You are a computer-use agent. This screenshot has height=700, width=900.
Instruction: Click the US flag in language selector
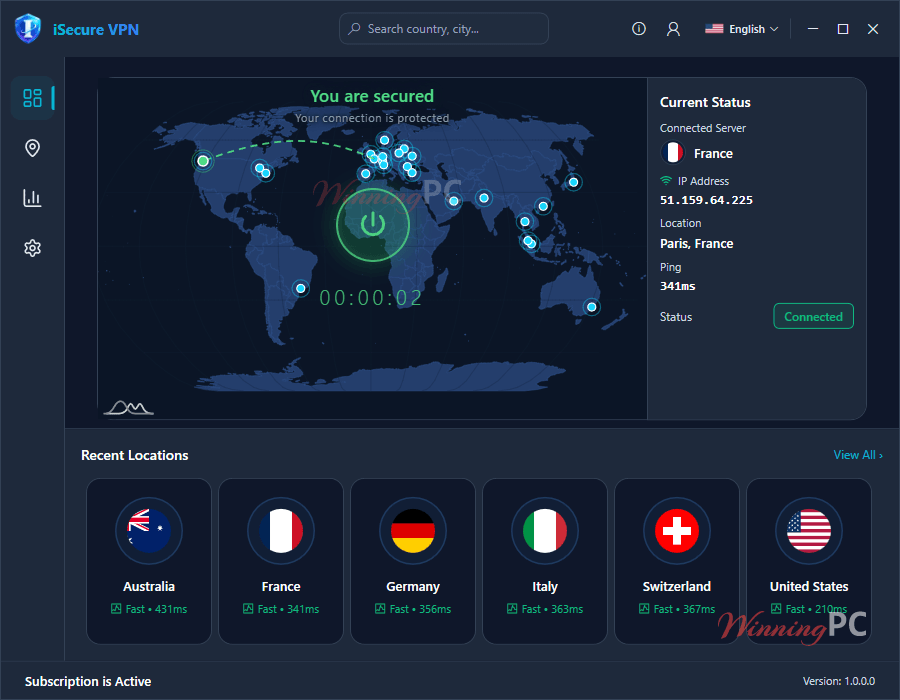click(x=714, y=29)
